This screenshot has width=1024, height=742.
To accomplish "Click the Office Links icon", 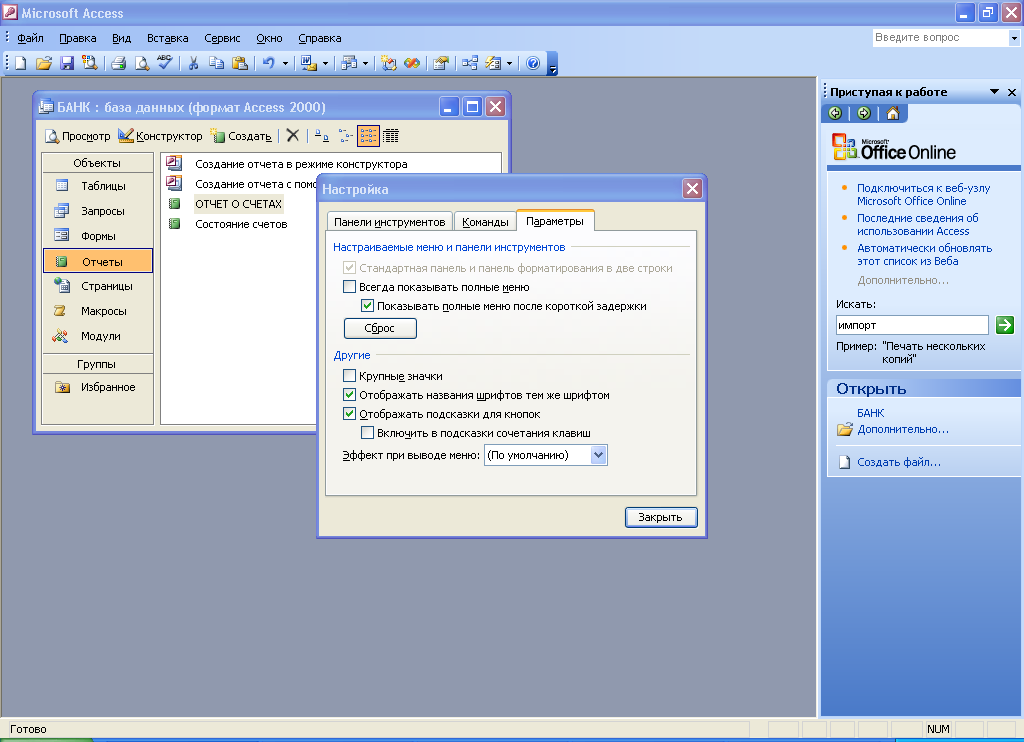I will pos(308,63).
